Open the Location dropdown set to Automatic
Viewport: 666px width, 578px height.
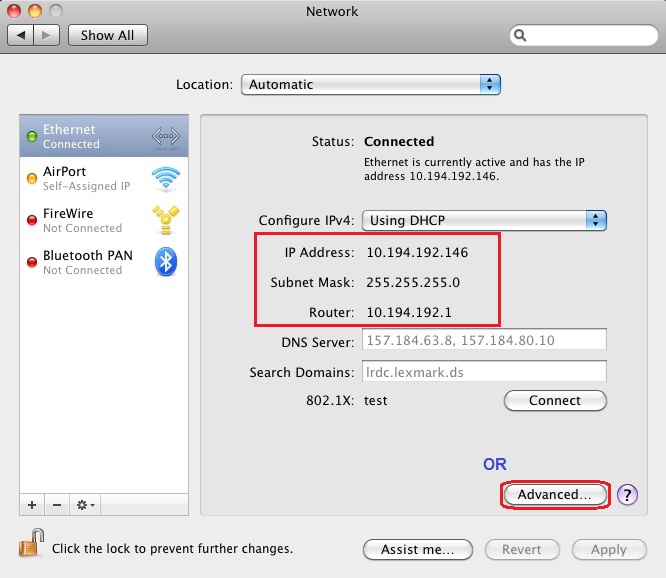[x=370, y=85]
